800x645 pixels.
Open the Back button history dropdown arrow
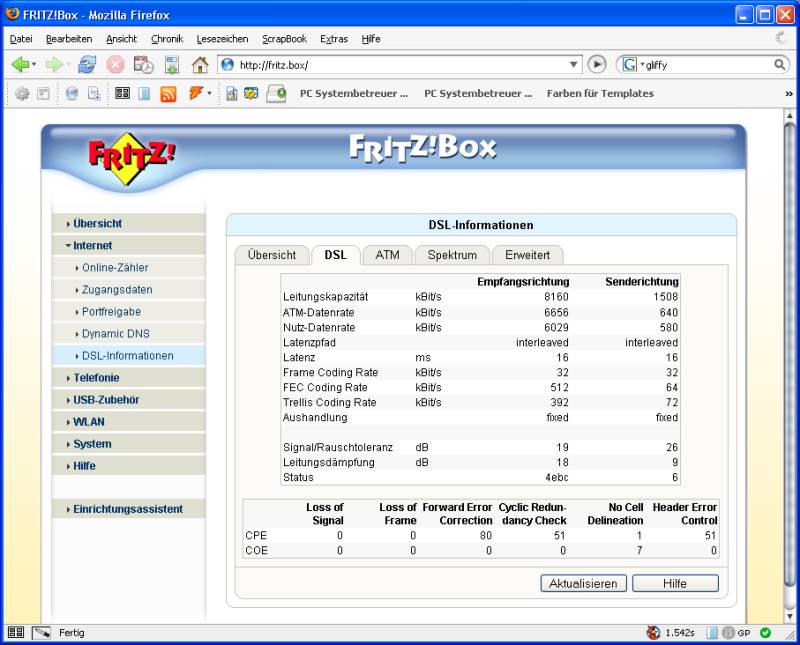coord(34,65)
